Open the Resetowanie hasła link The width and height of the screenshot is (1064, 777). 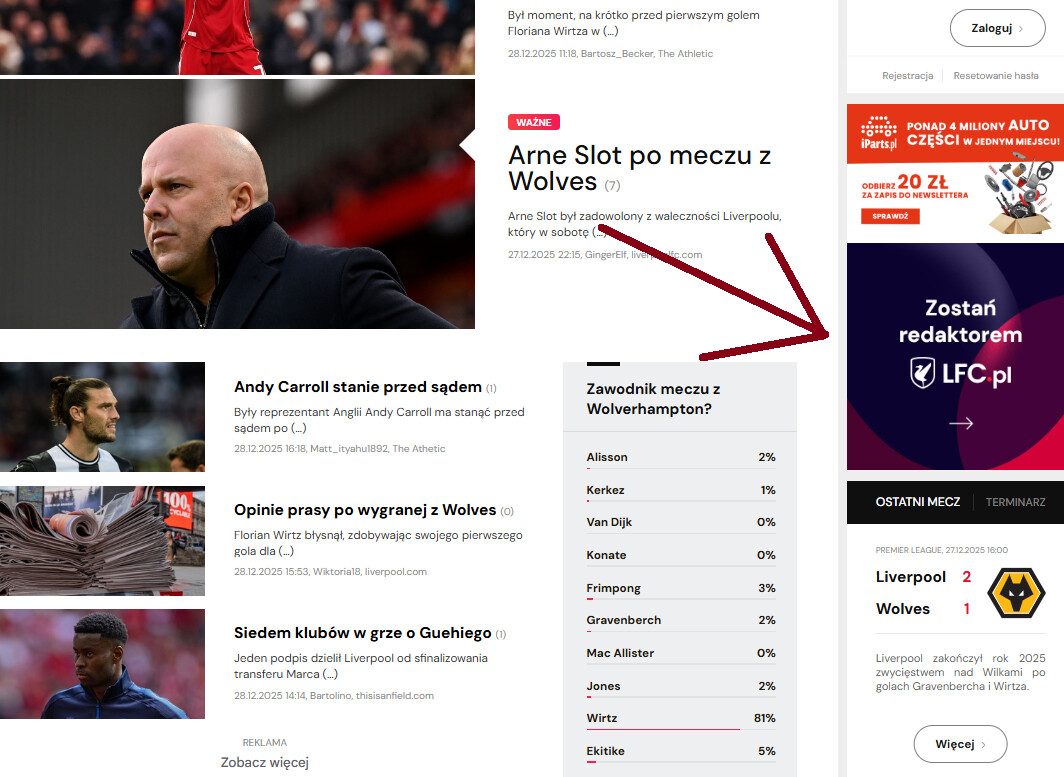pos(995,75)
